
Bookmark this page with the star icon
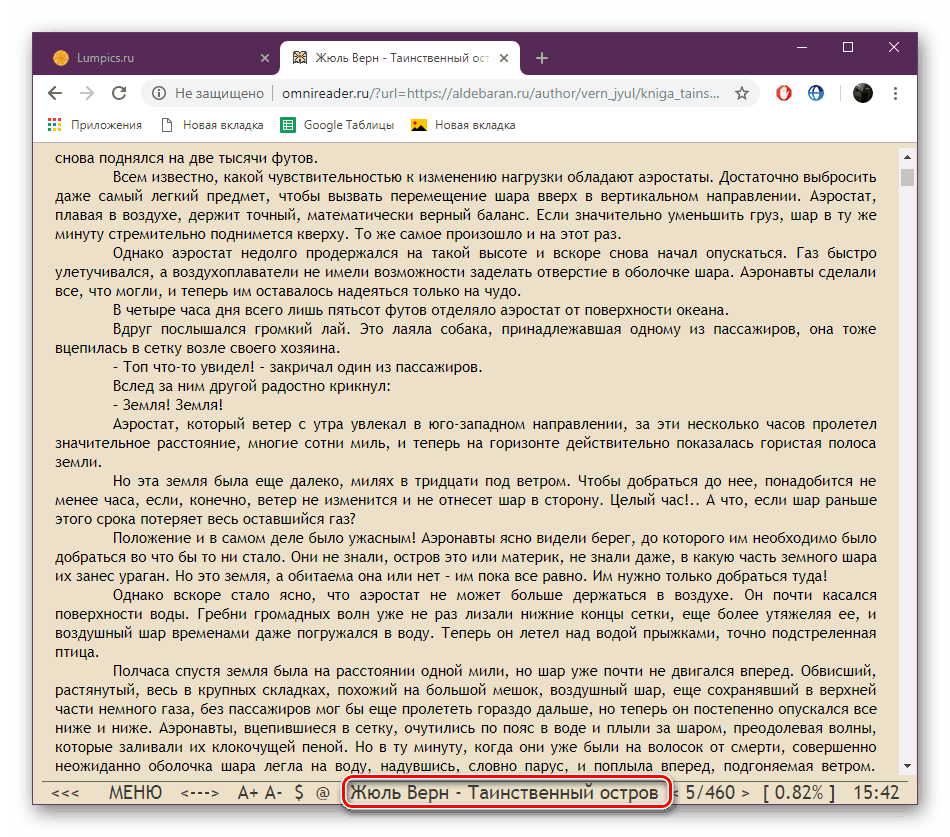(742, 93)
